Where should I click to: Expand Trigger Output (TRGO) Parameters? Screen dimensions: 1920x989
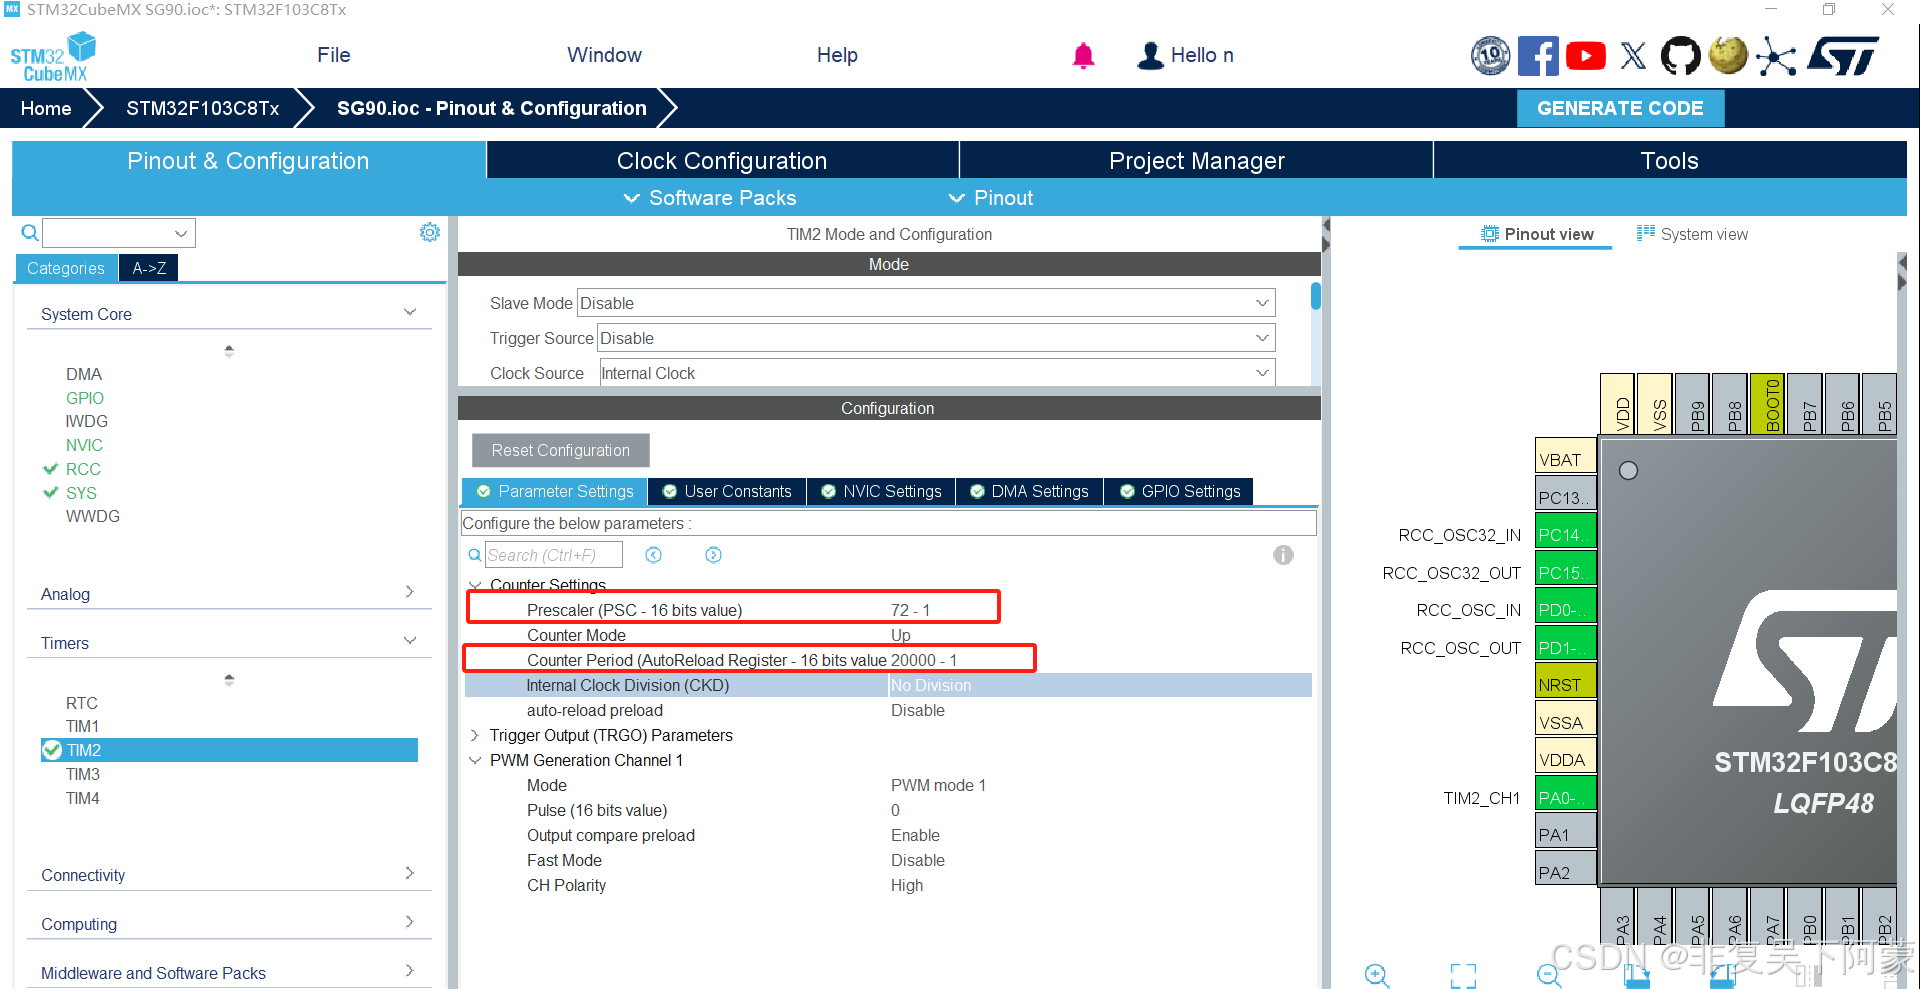click(x=474, y=735)
